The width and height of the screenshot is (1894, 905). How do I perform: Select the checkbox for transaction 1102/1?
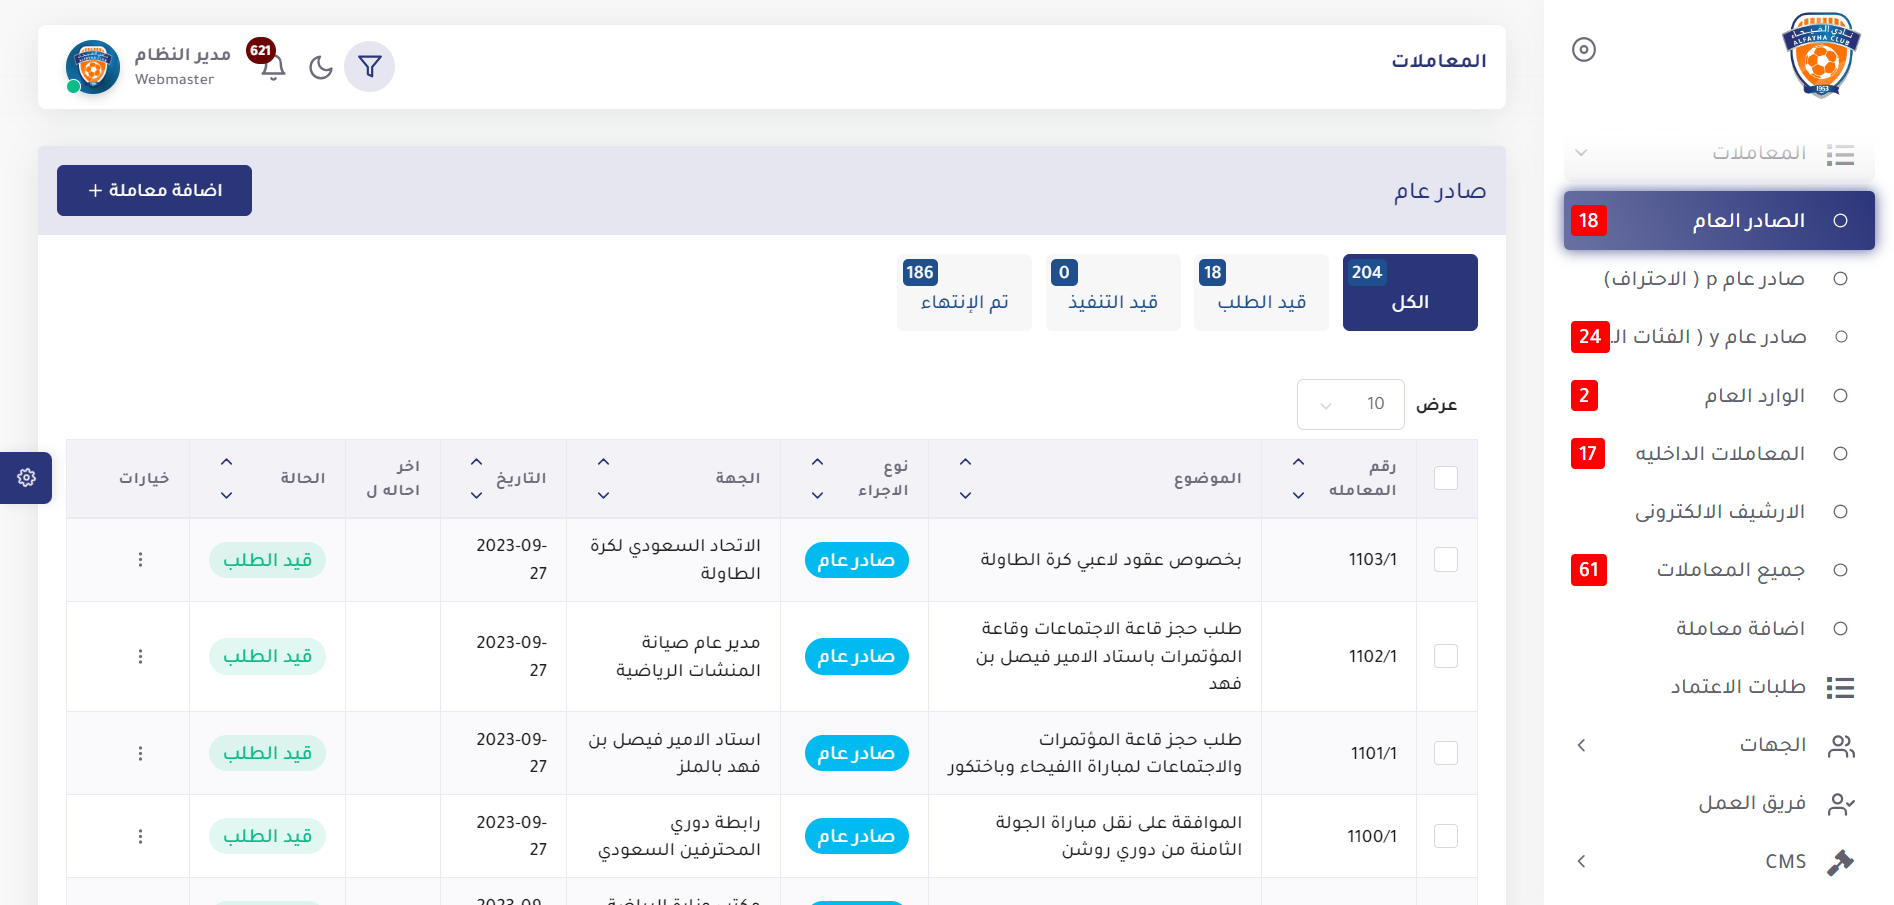[1445, 656]
